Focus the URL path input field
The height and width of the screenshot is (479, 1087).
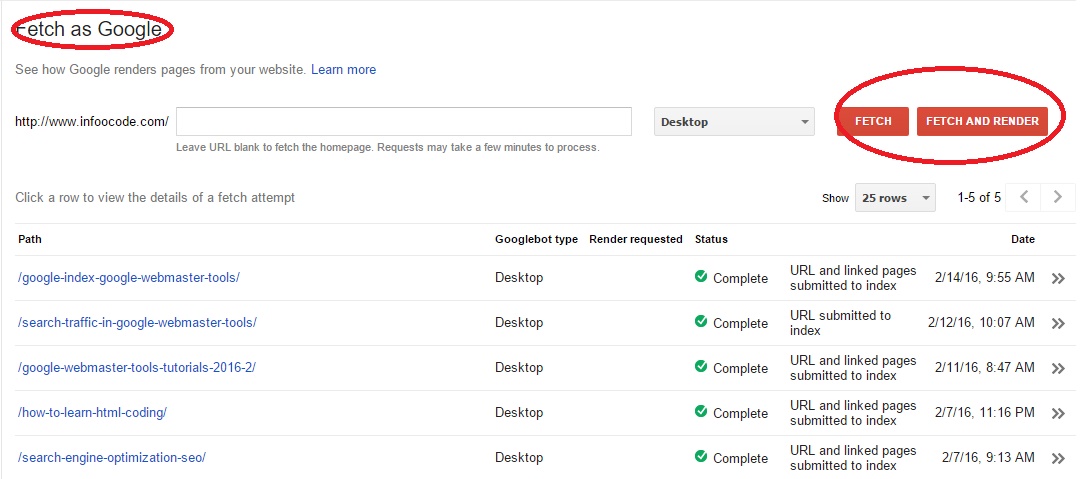pos(403,121)
